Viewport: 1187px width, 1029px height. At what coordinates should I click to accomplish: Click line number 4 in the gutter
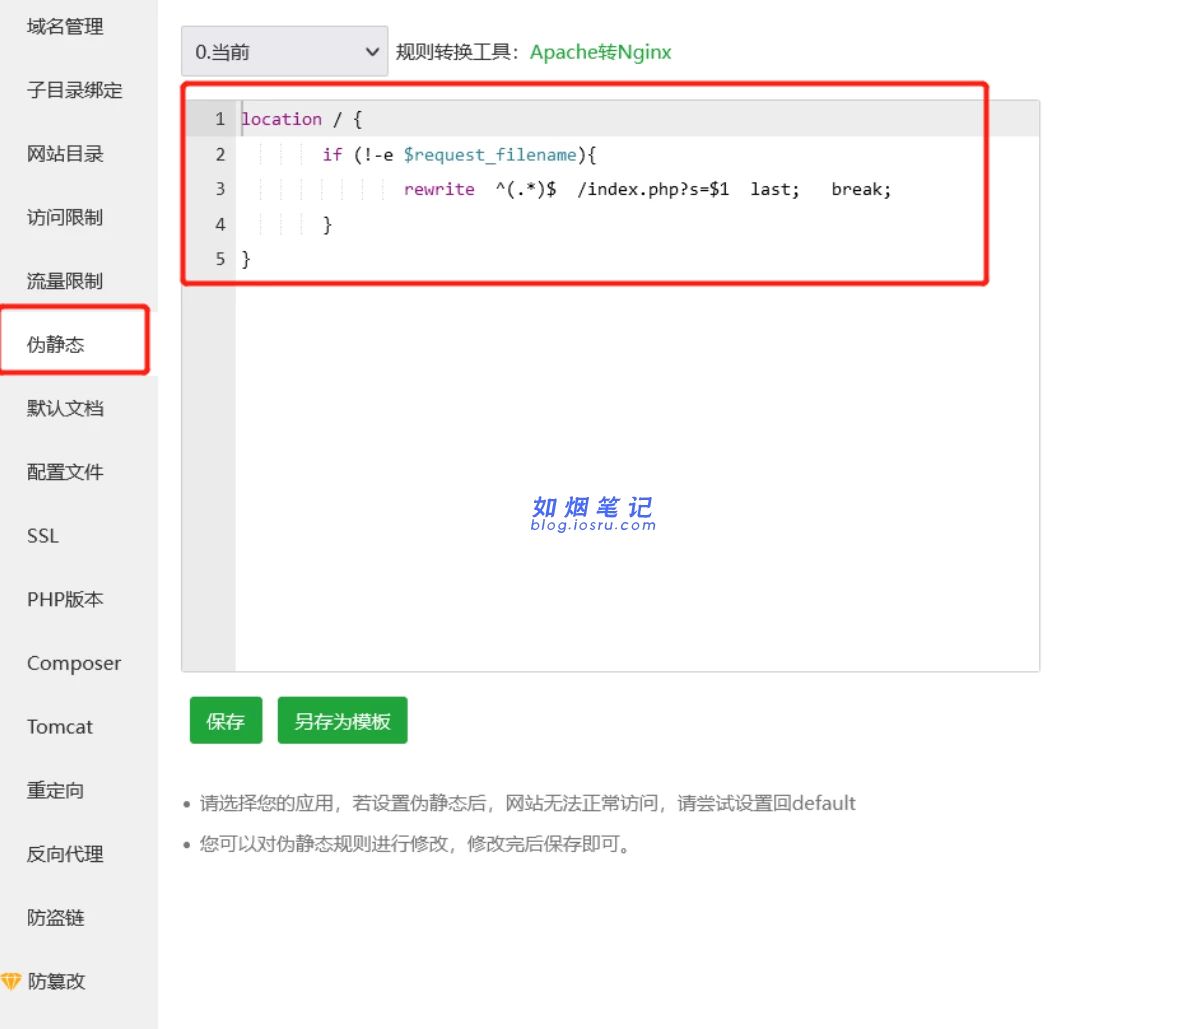click(220, 224)
